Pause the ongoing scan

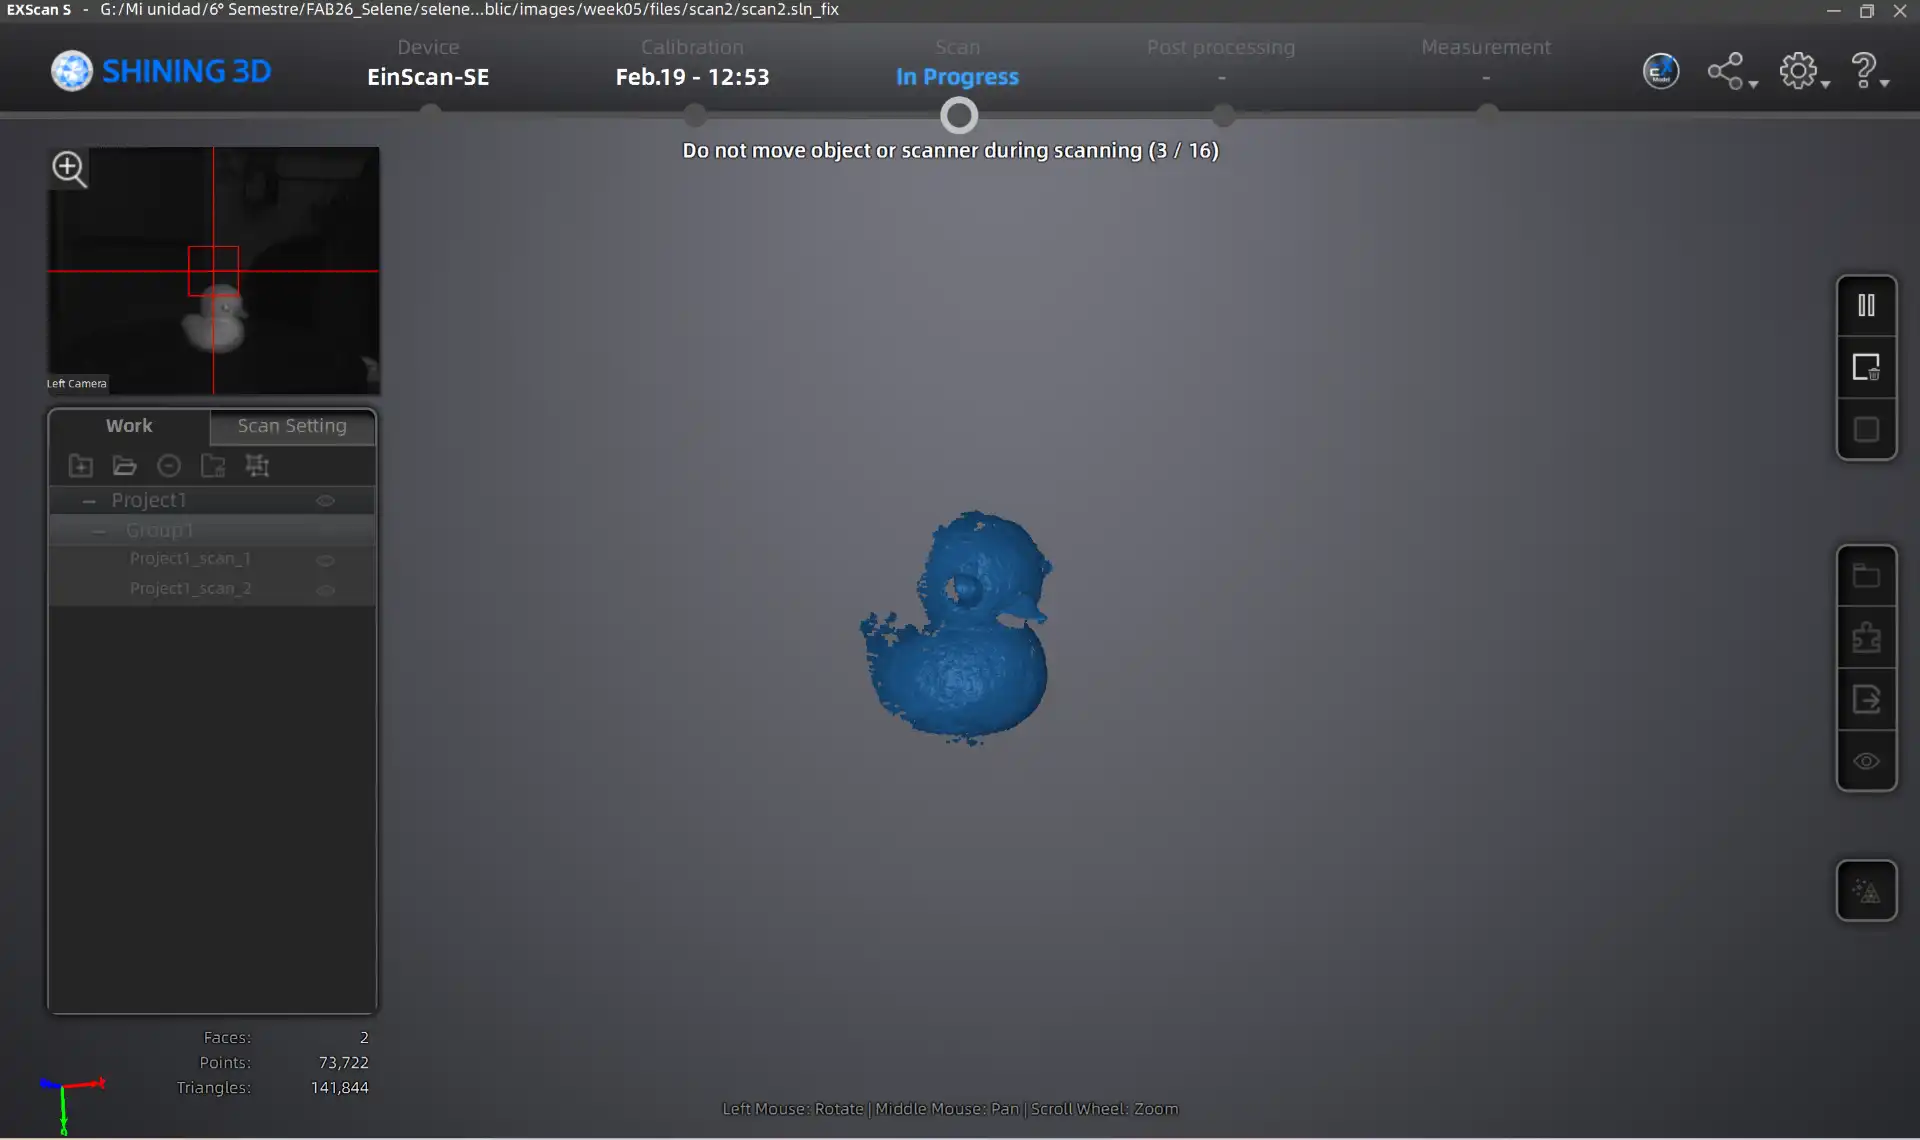click(1866, 305)
